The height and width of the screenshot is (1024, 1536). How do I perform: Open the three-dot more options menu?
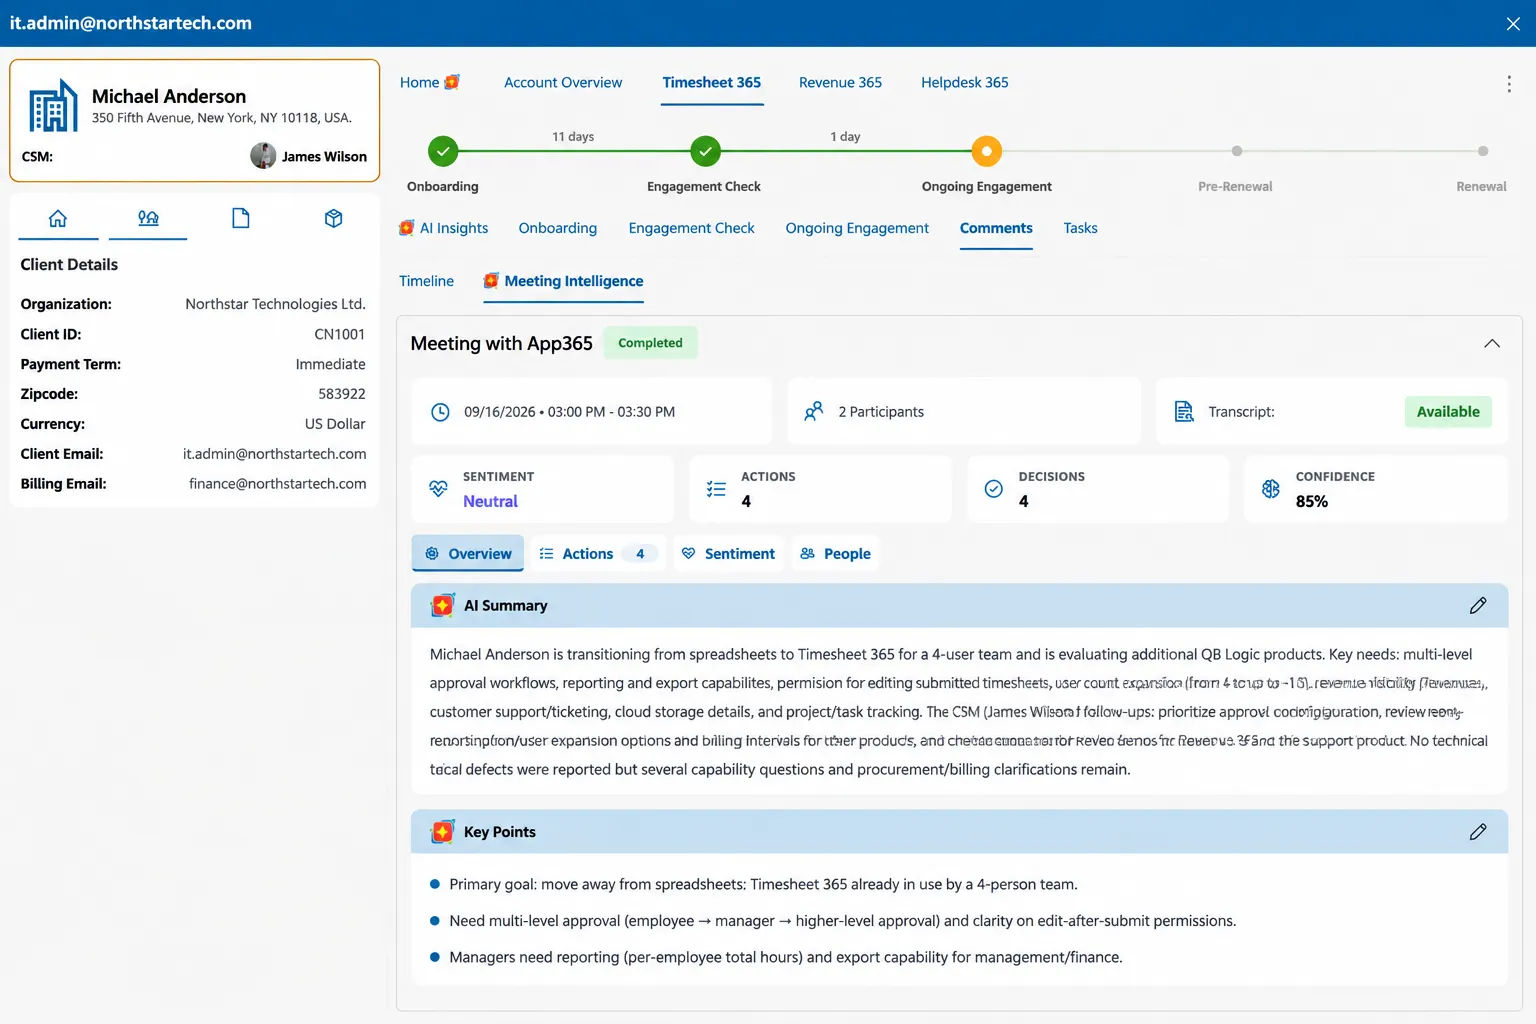coord(1509,84)
